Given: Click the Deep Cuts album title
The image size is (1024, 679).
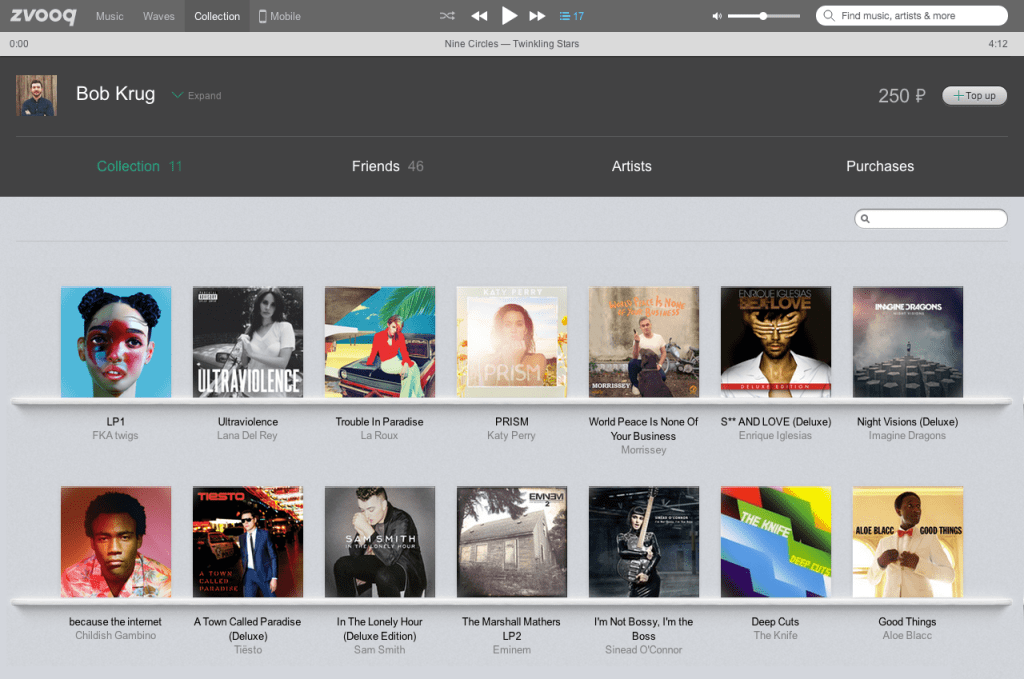Looking at the screenshot, I should 775,622.
